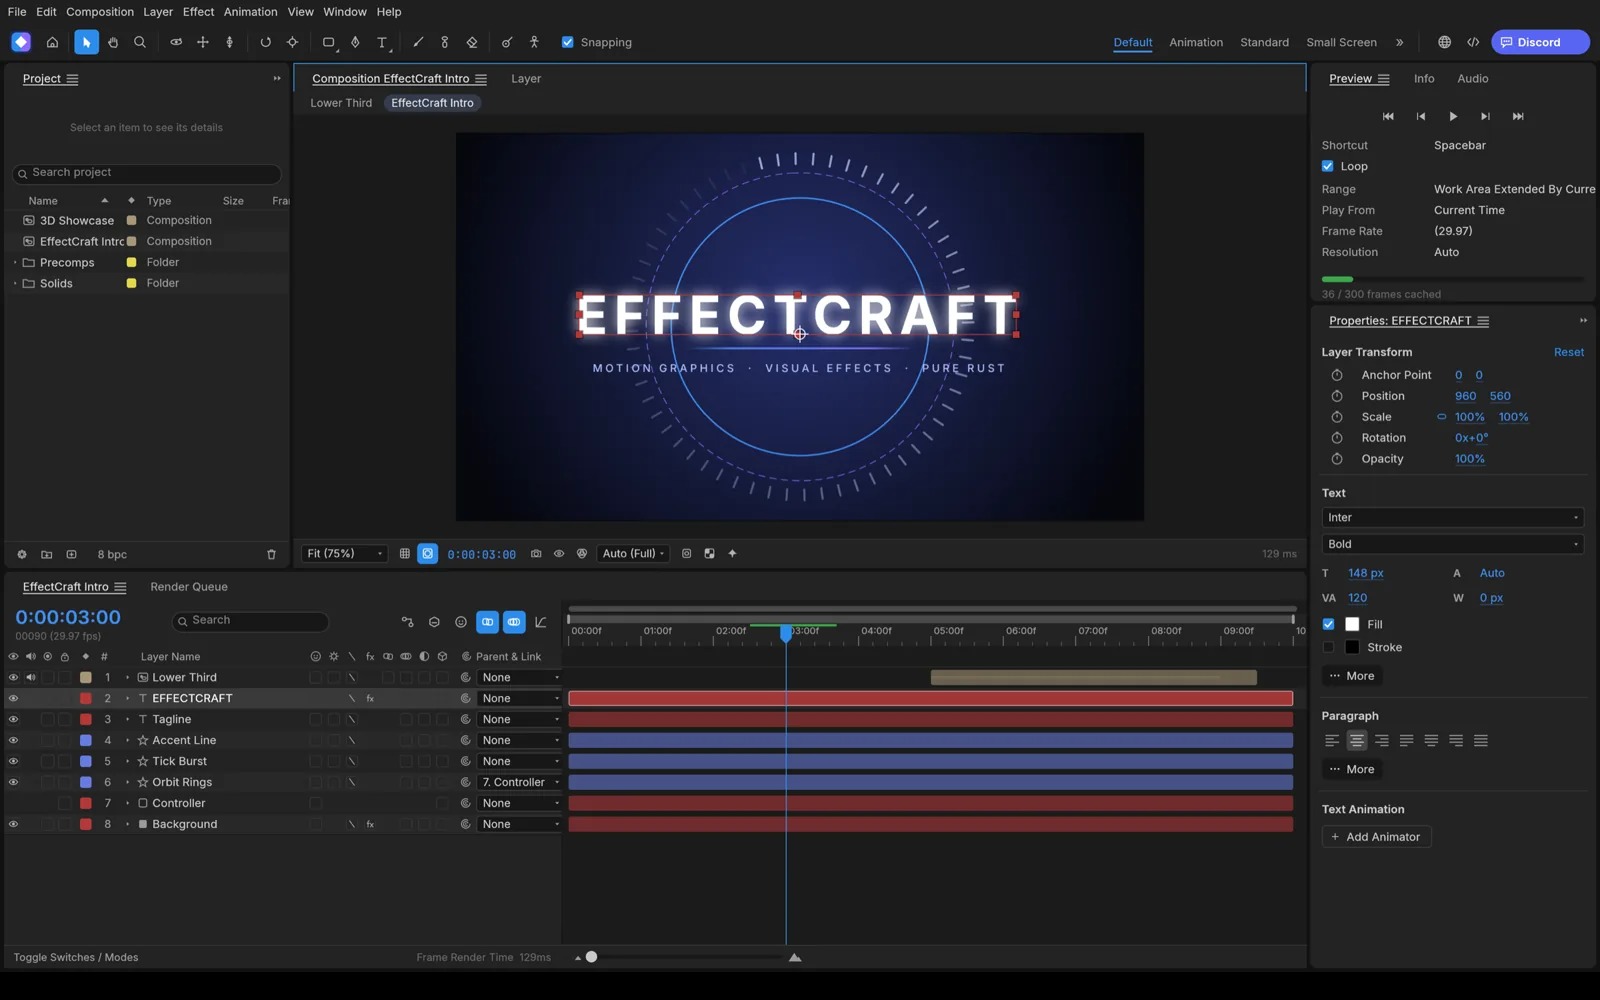Hide the Orbit Rings layer
Screen dimensions: 1600x1000
pos(13,782)
